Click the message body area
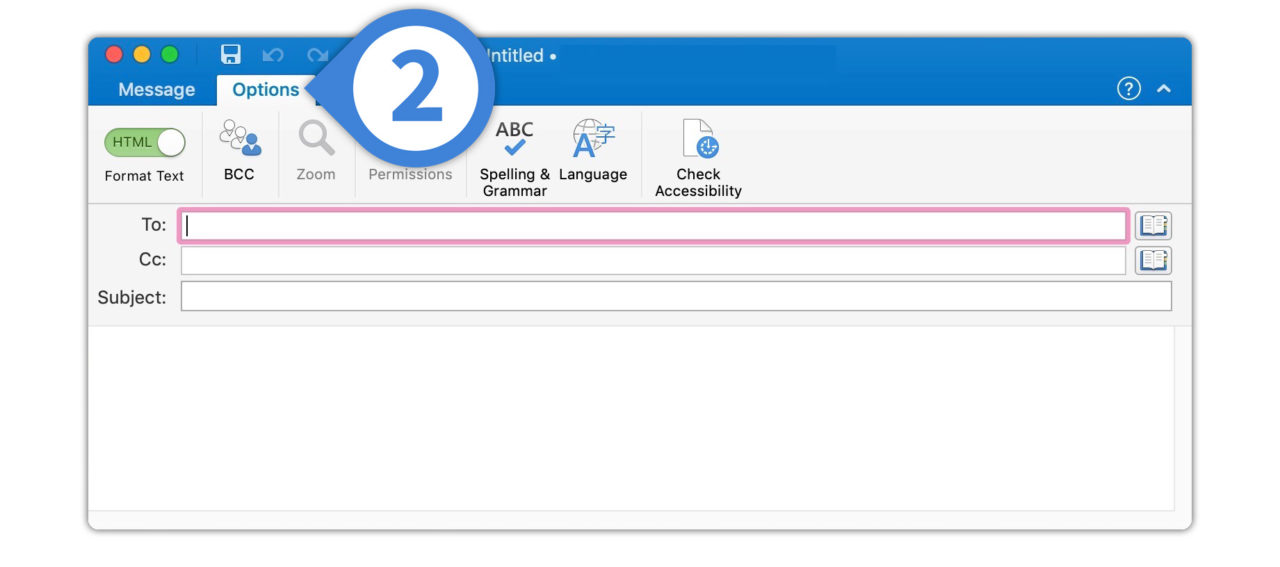The width and height of the screenshot is (1280, 567). [x=631, y=418]
